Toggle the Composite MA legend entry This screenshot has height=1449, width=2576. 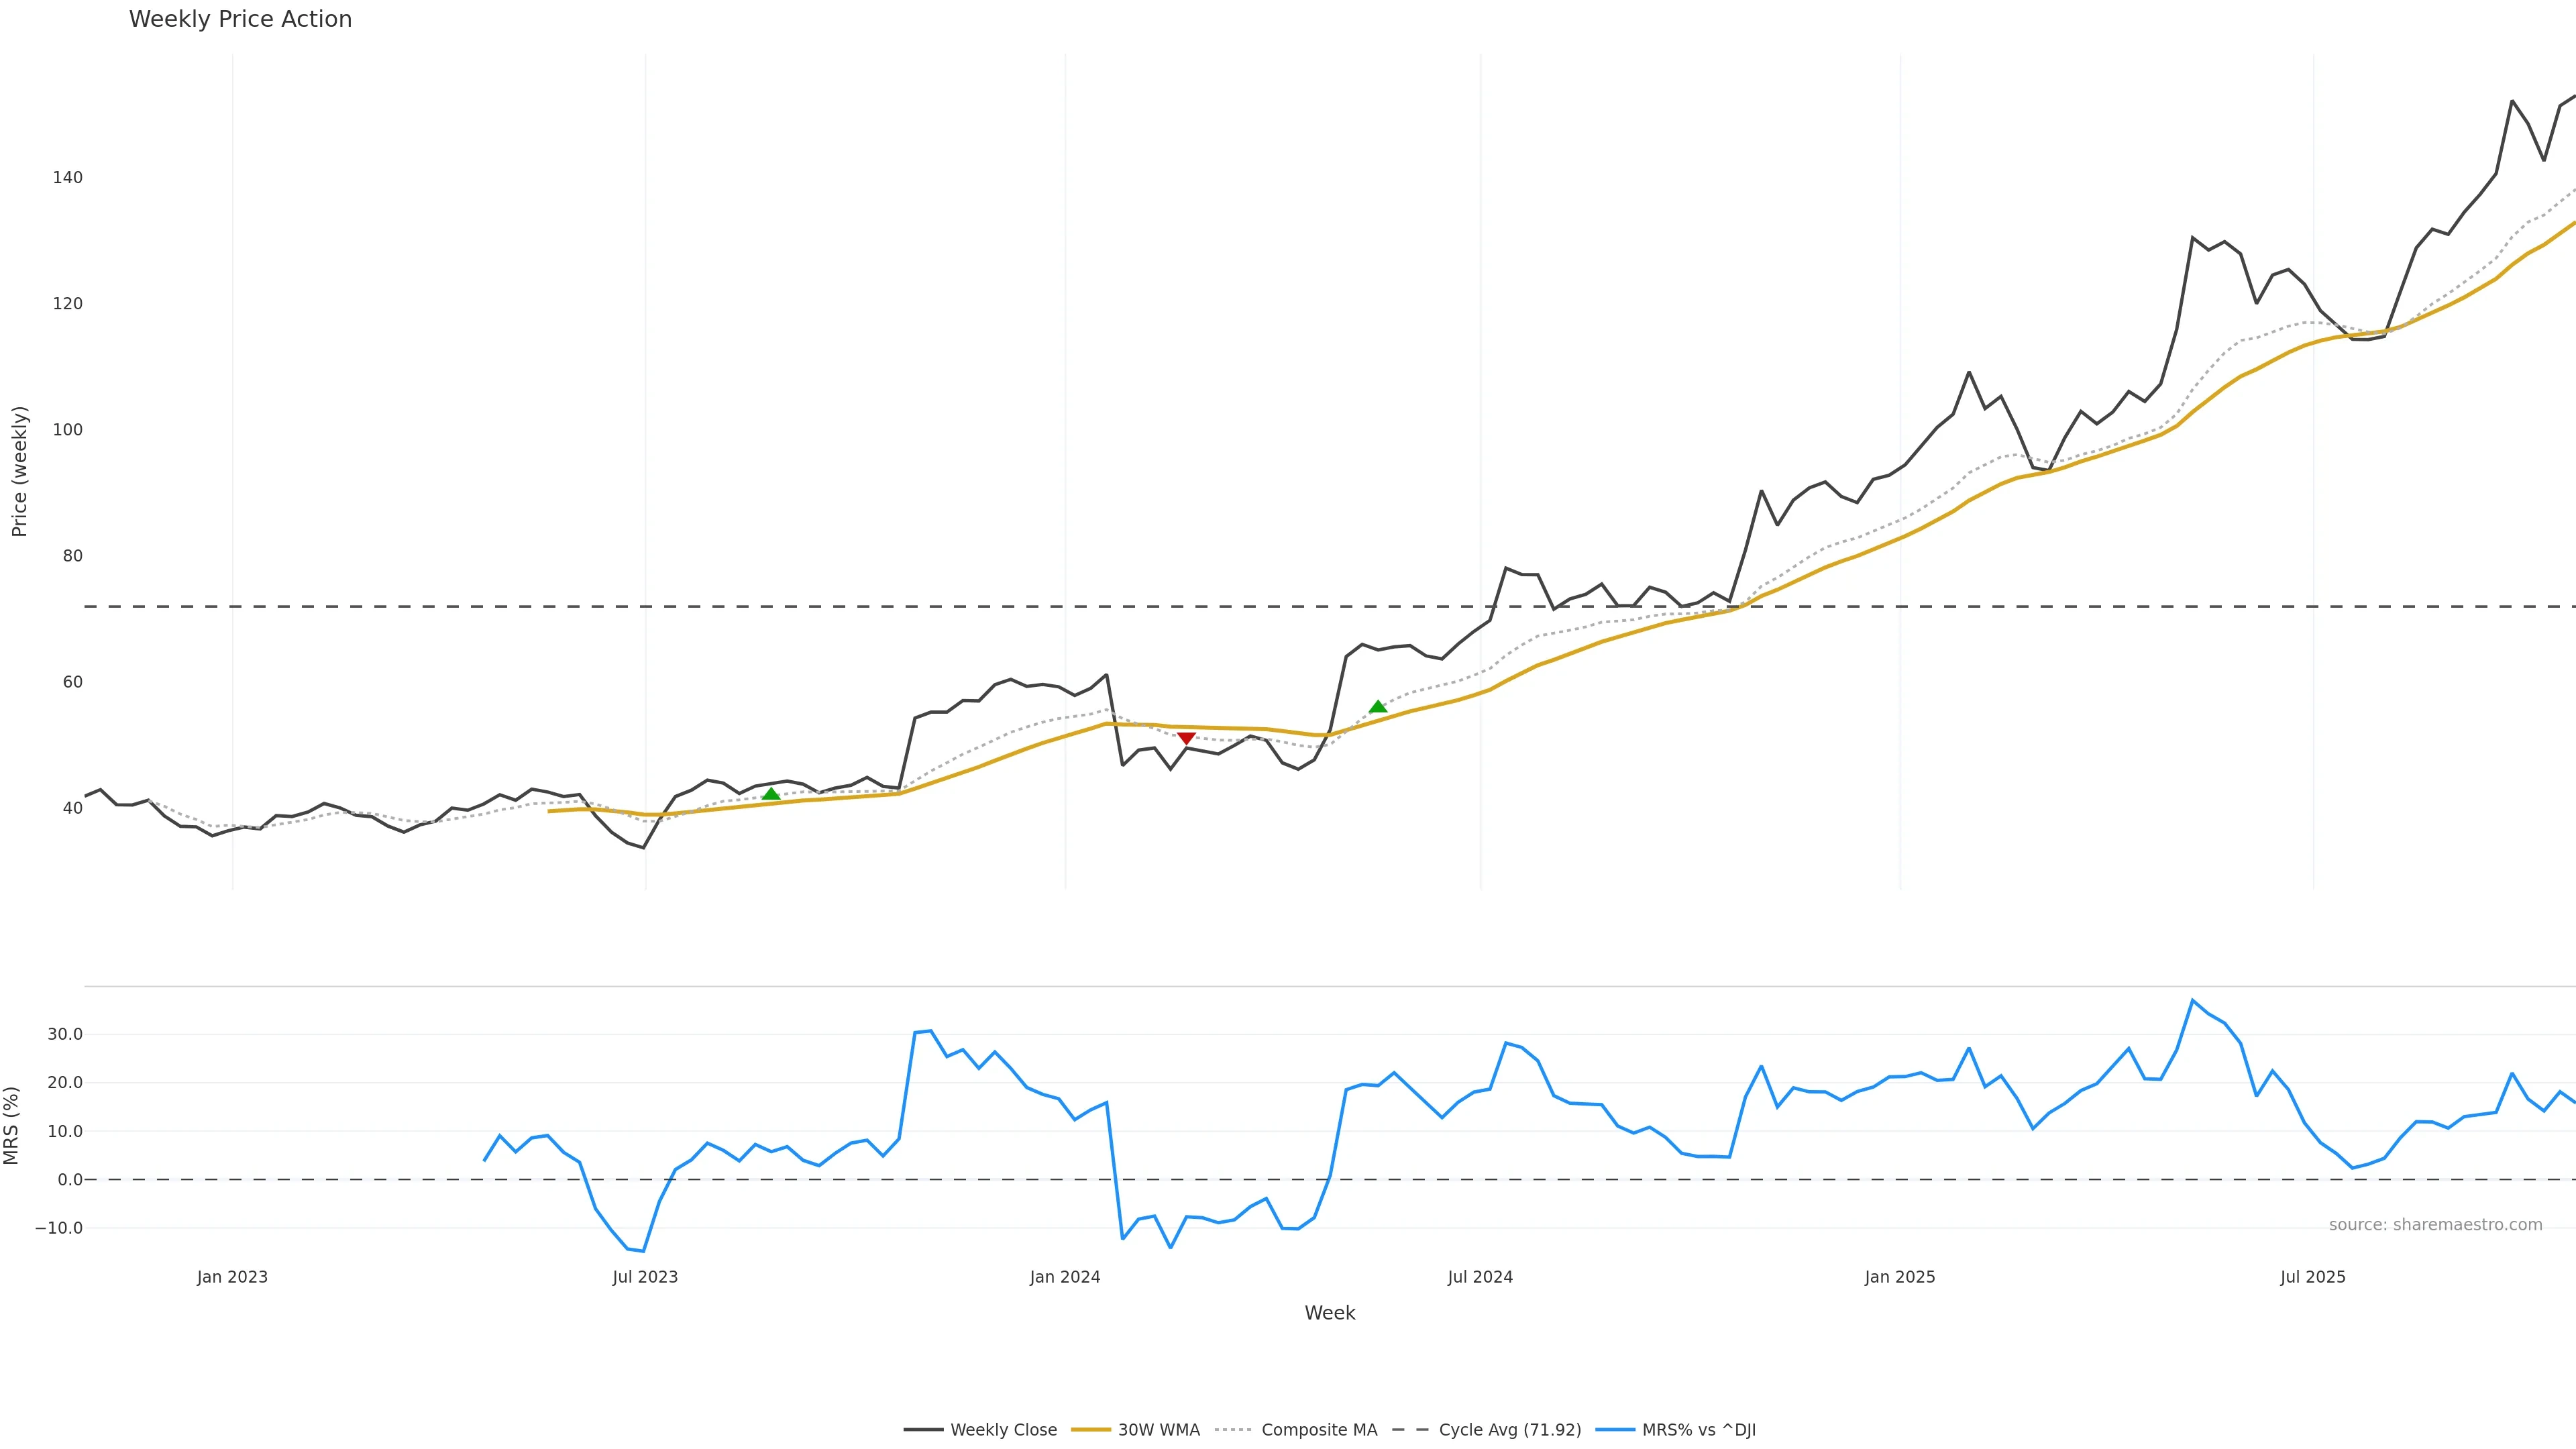point(1318,1430)
